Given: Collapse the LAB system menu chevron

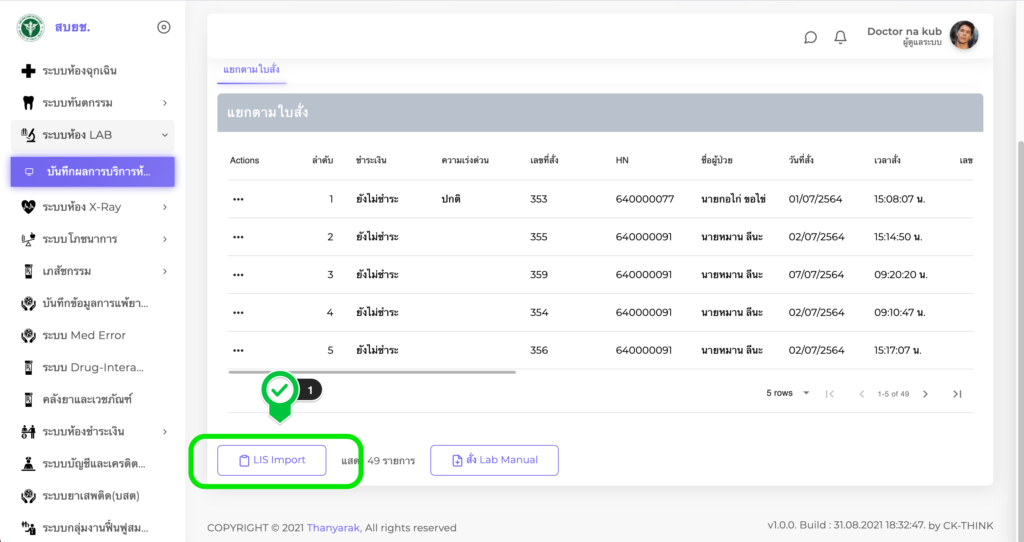Looking at the screenshot, I should [x=164, y=135].
